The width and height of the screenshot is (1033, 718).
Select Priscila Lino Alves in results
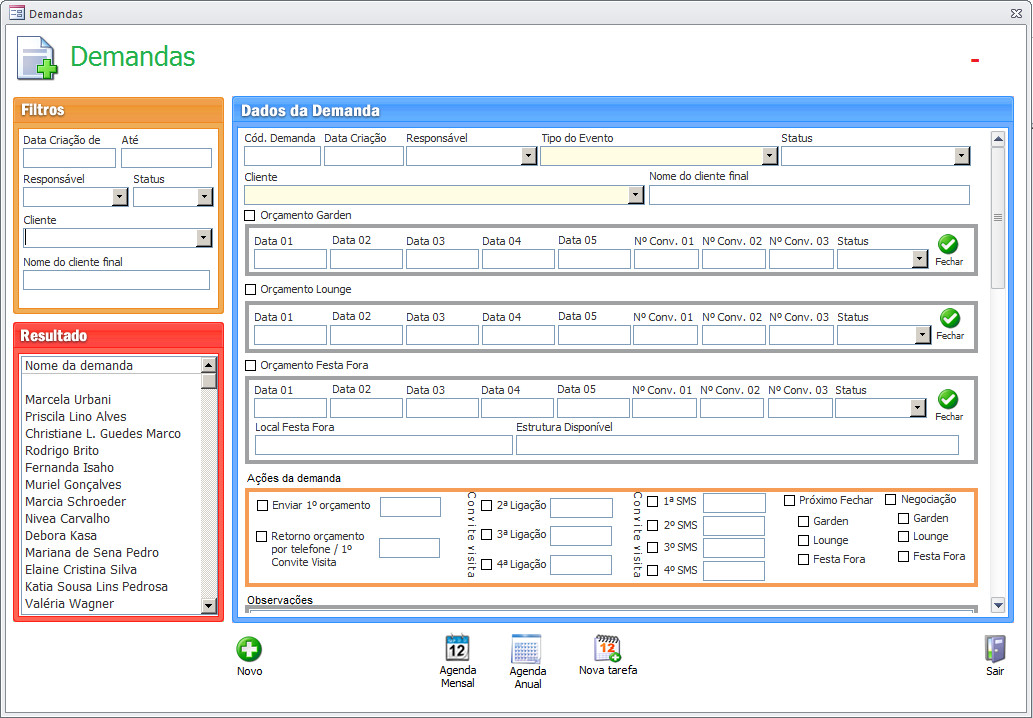coord(76,417)
